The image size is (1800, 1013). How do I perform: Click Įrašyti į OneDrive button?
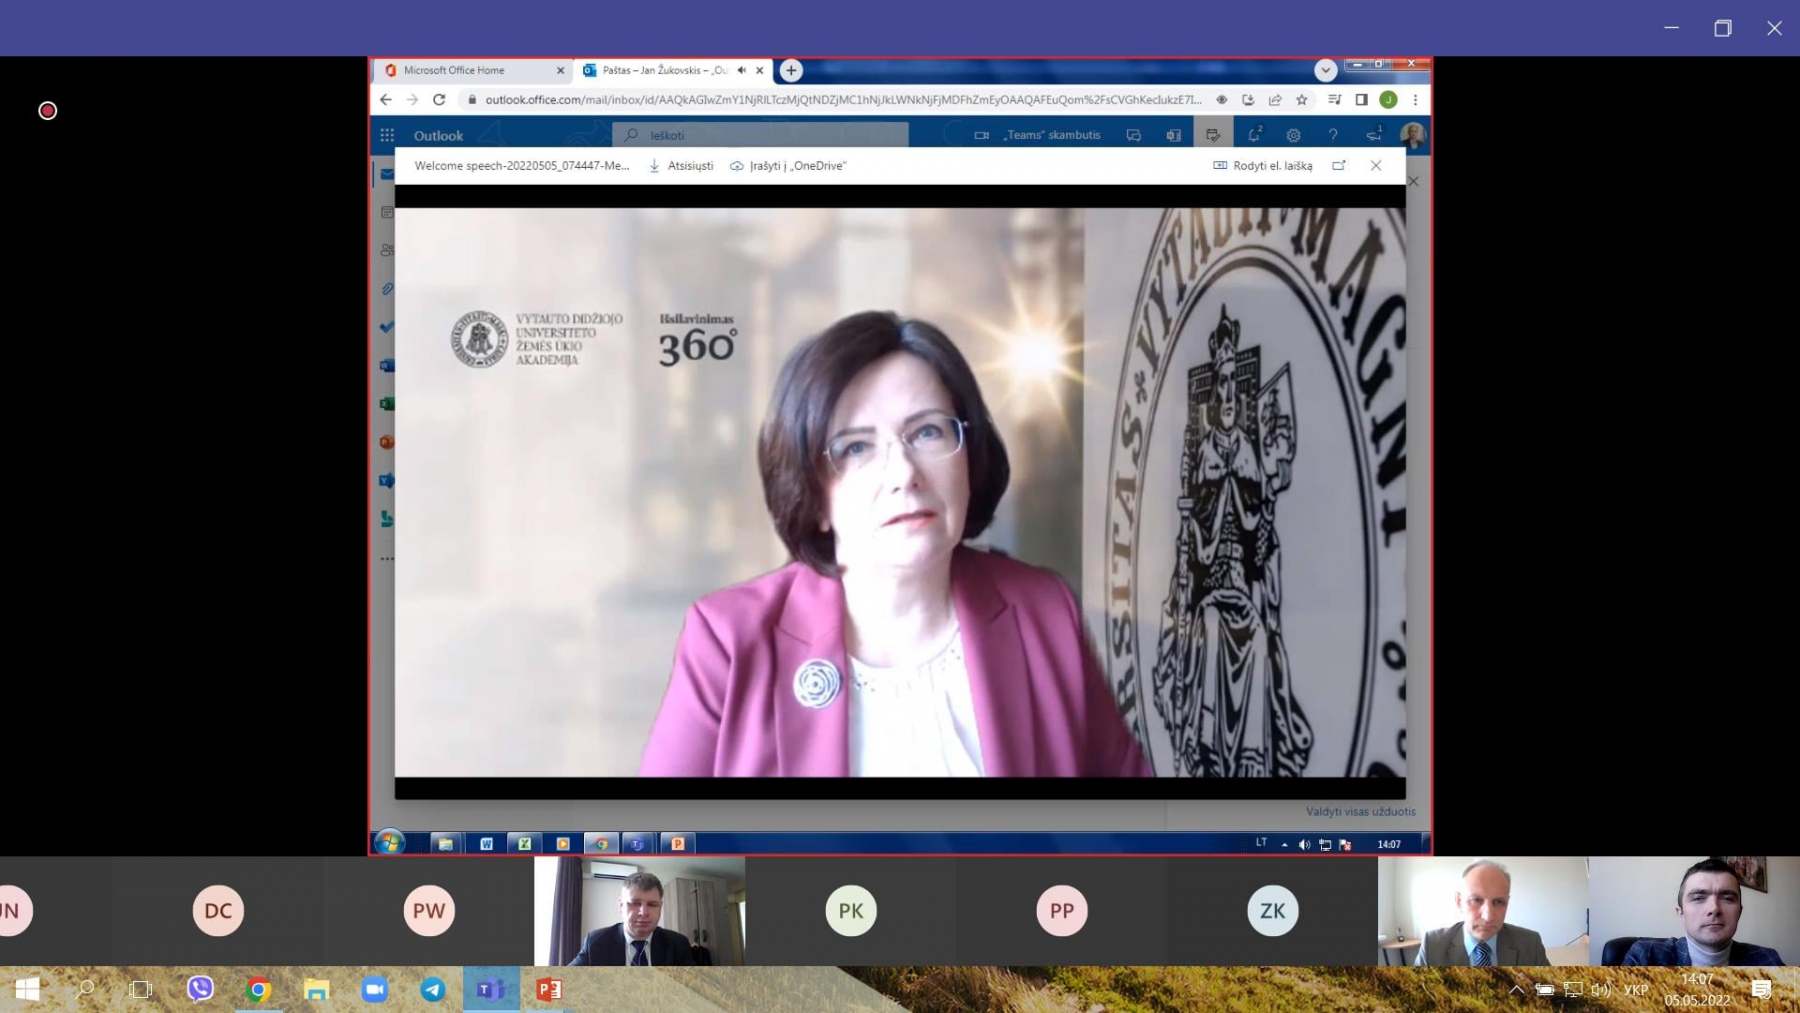click(x=788, y=166)
